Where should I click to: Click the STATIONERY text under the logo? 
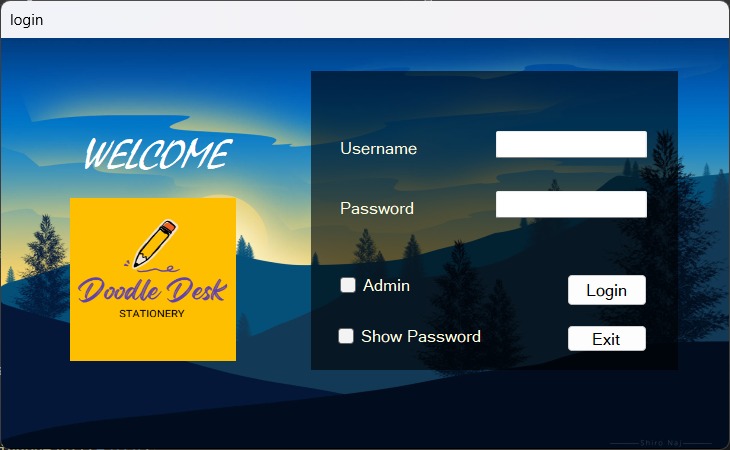click(152, 313)
